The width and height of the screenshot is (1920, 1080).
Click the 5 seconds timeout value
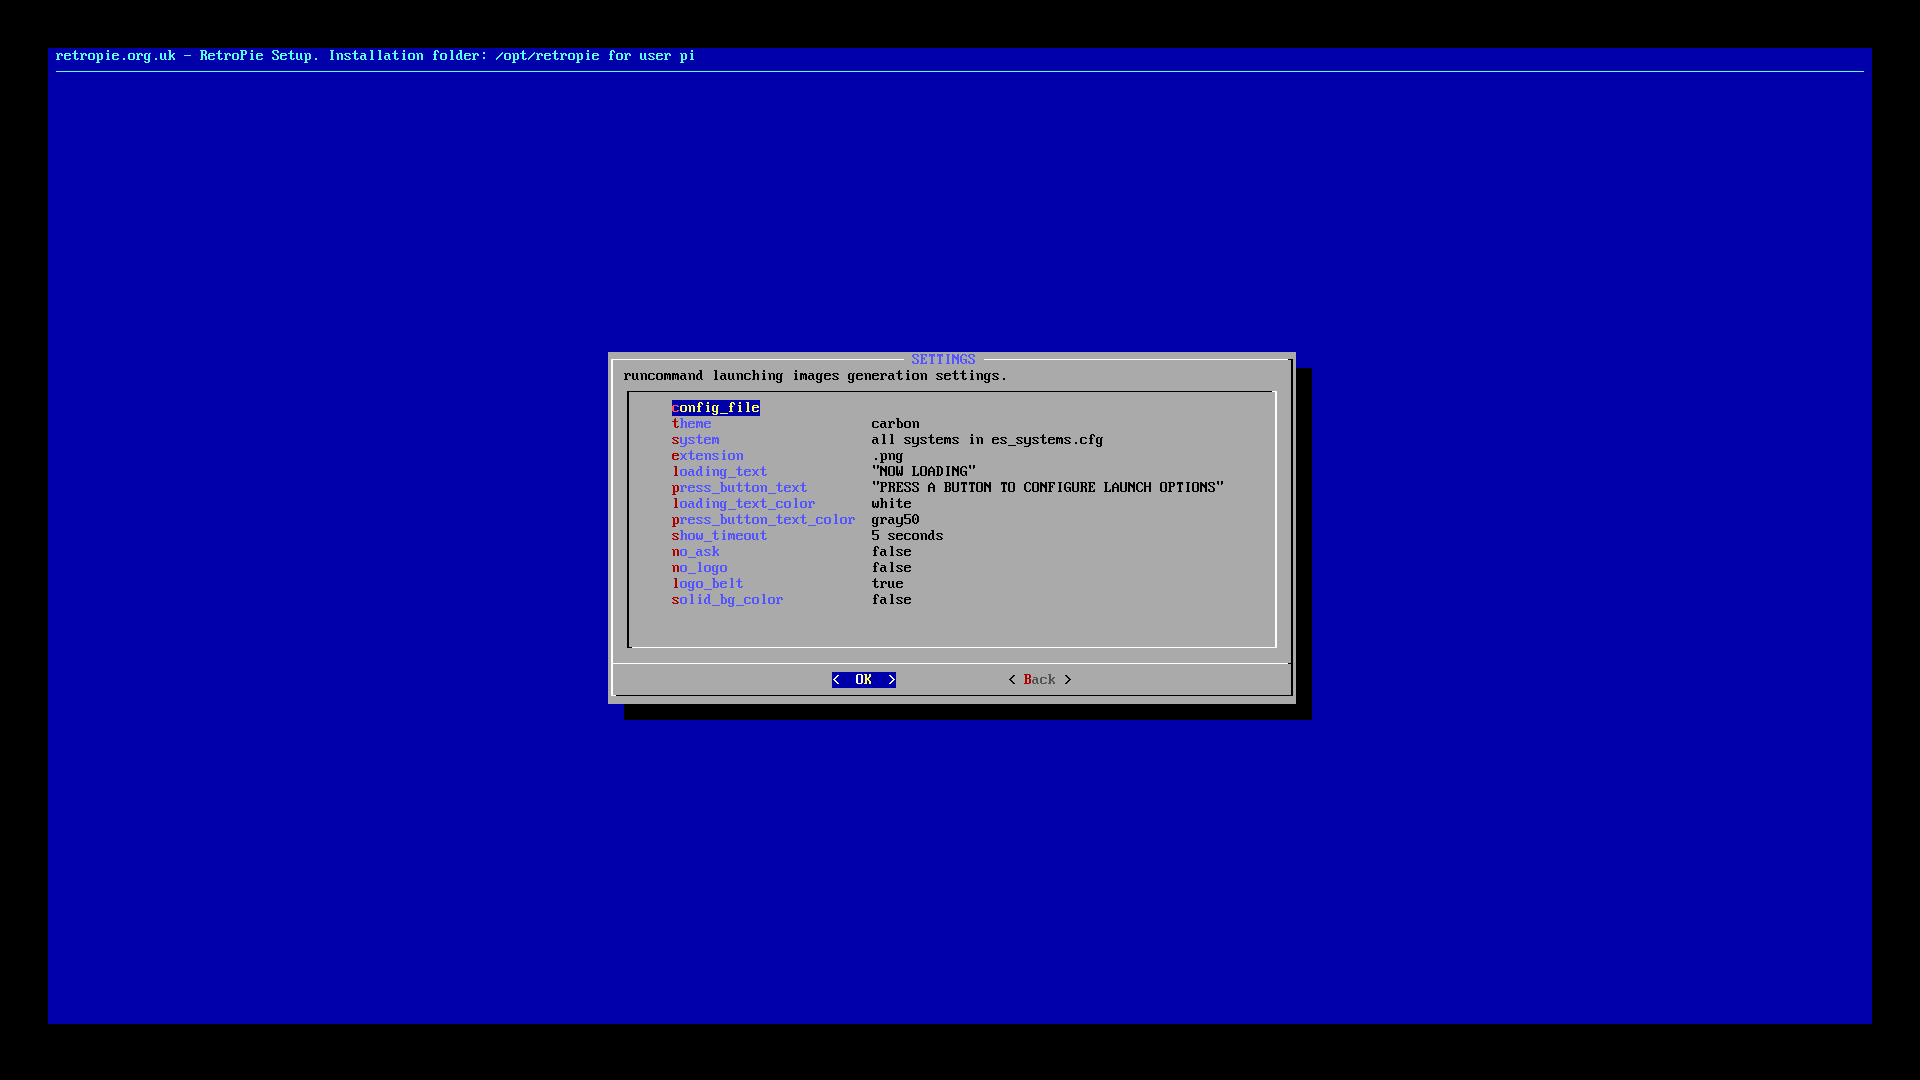pos(907,536)
